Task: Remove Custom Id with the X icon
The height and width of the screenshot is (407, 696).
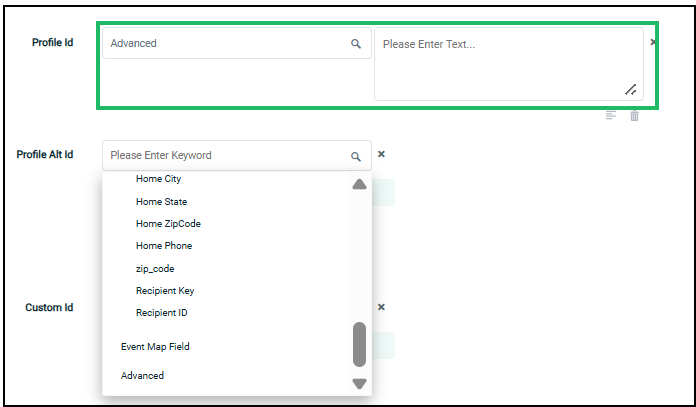Action: (381, 307)
